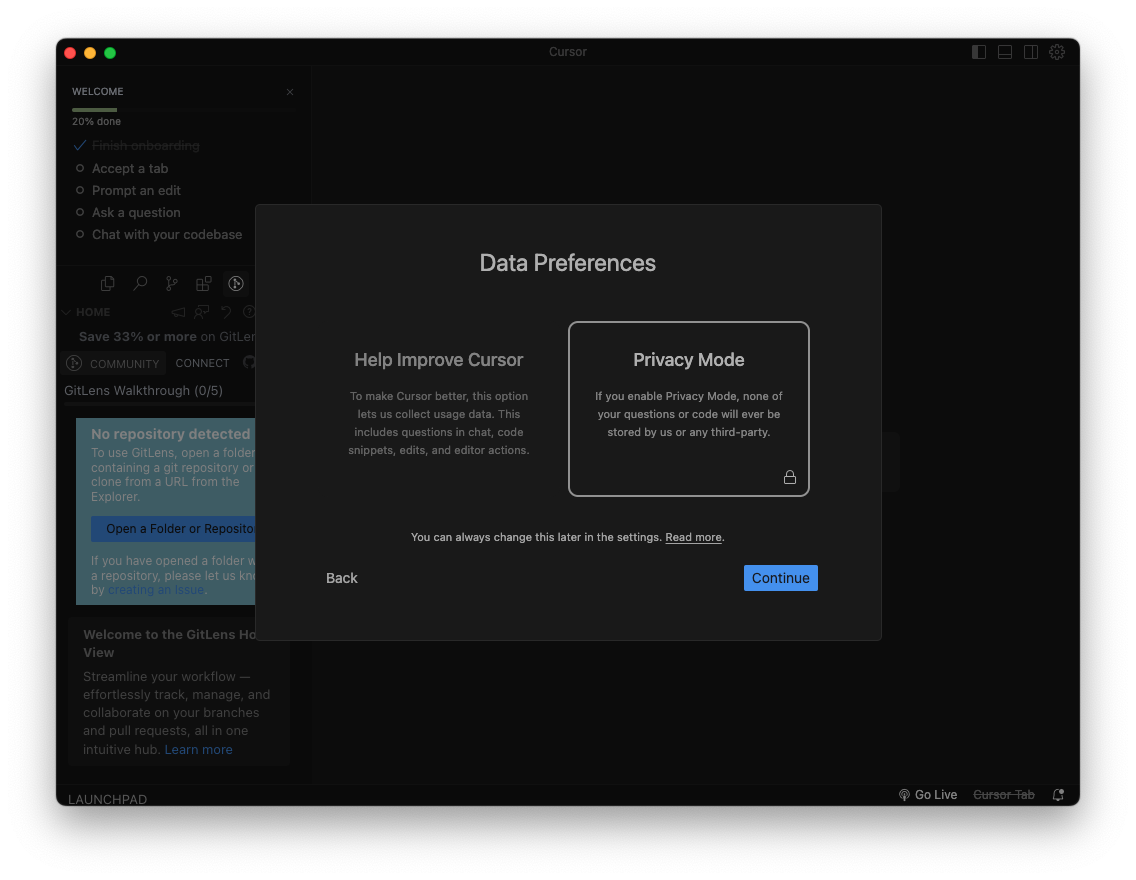Click the lock icon in Privacy Mode card
1136x880 pixels.
pos(790,477)
